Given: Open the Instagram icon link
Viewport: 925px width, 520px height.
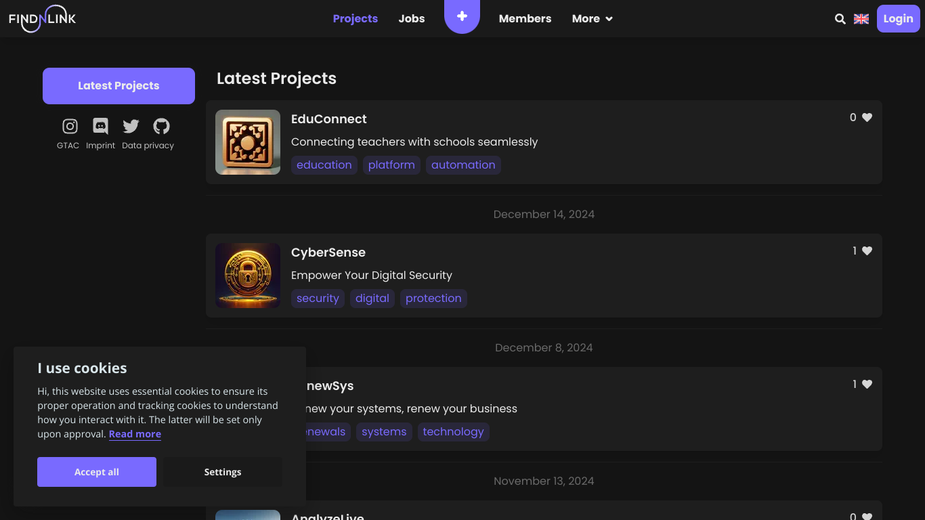Looking at the screenshot, I should 70,126.
